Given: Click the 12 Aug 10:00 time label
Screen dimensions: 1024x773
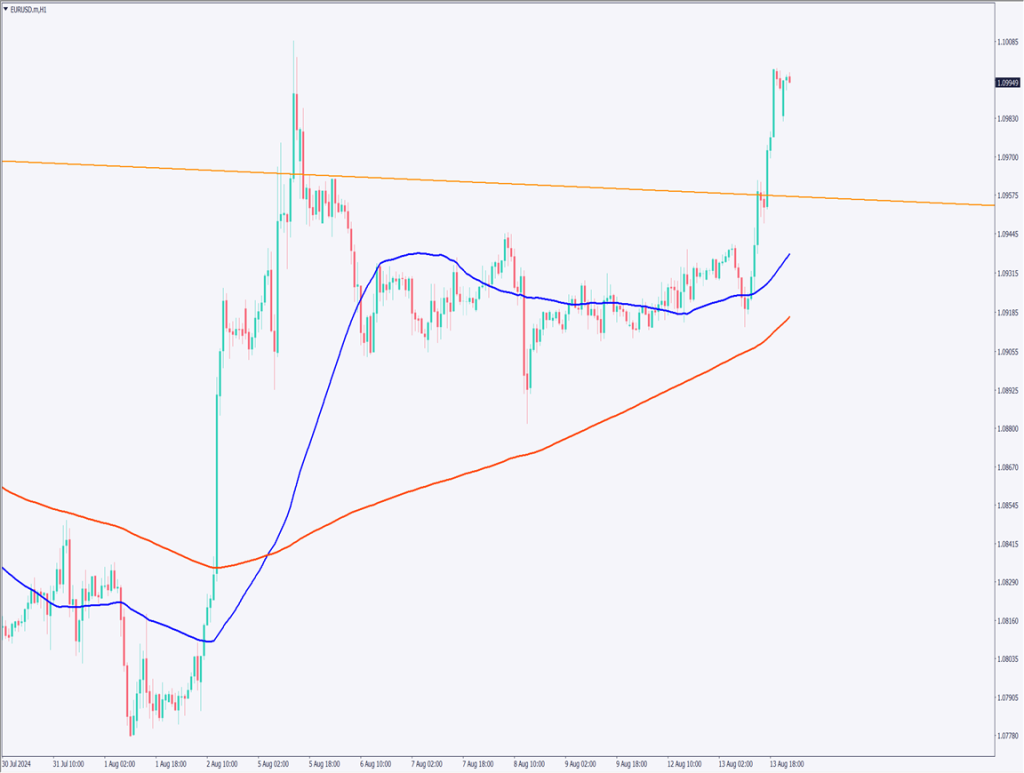Looking at the screenshot, I should 684,763.
